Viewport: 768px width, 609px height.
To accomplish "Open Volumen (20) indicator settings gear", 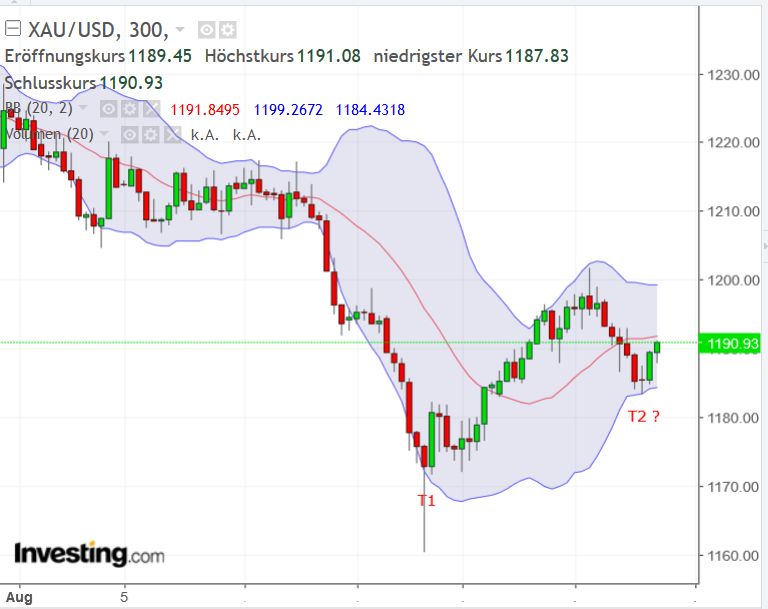I will [x=151, y=134].
